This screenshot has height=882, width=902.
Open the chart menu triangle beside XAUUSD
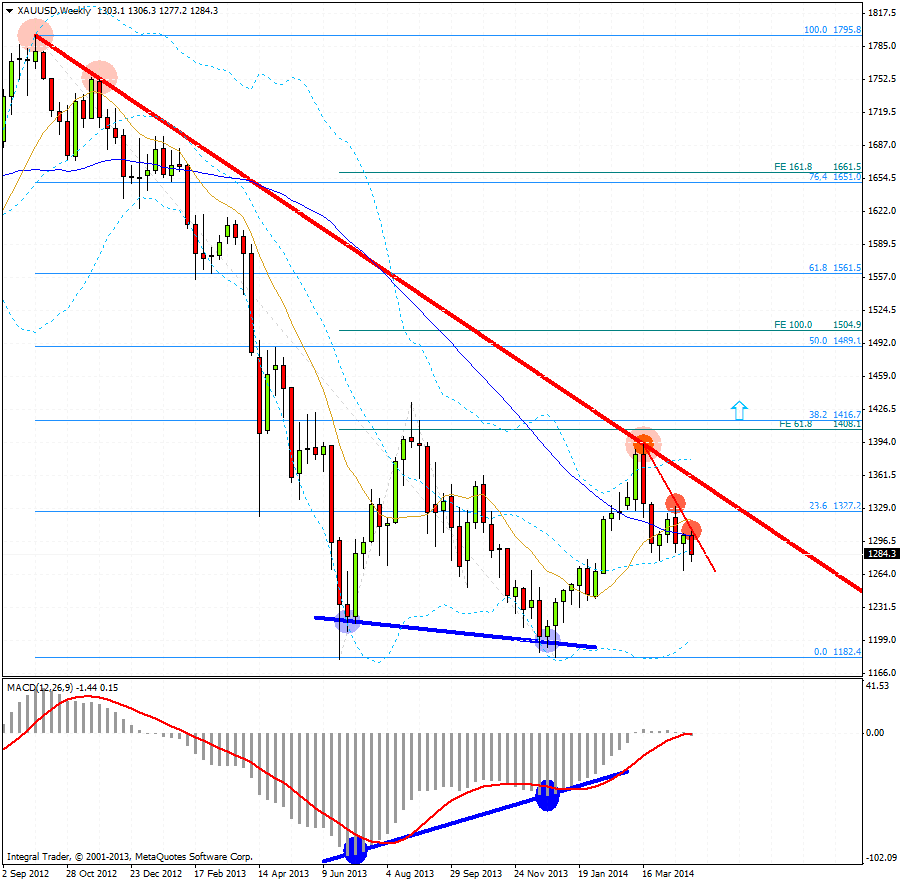tap(9, 11)
